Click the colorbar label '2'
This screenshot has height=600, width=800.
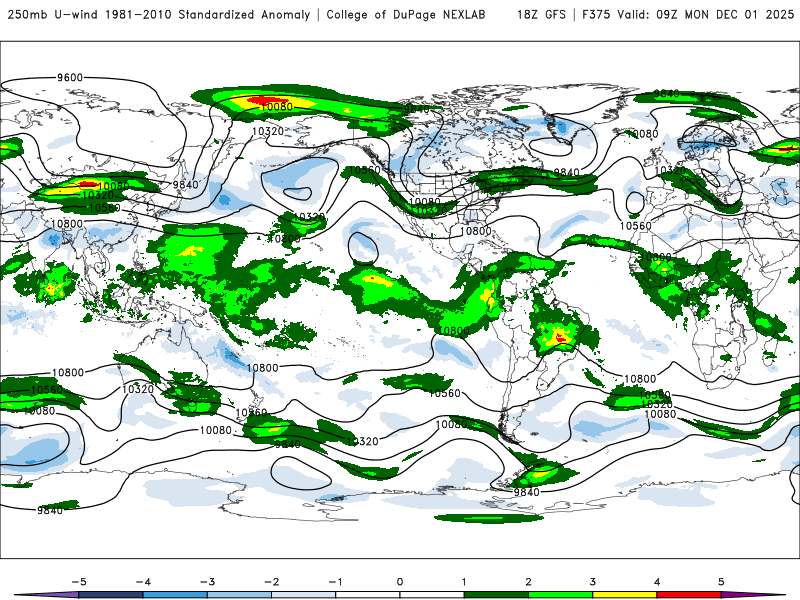click(x=528, y=582)
